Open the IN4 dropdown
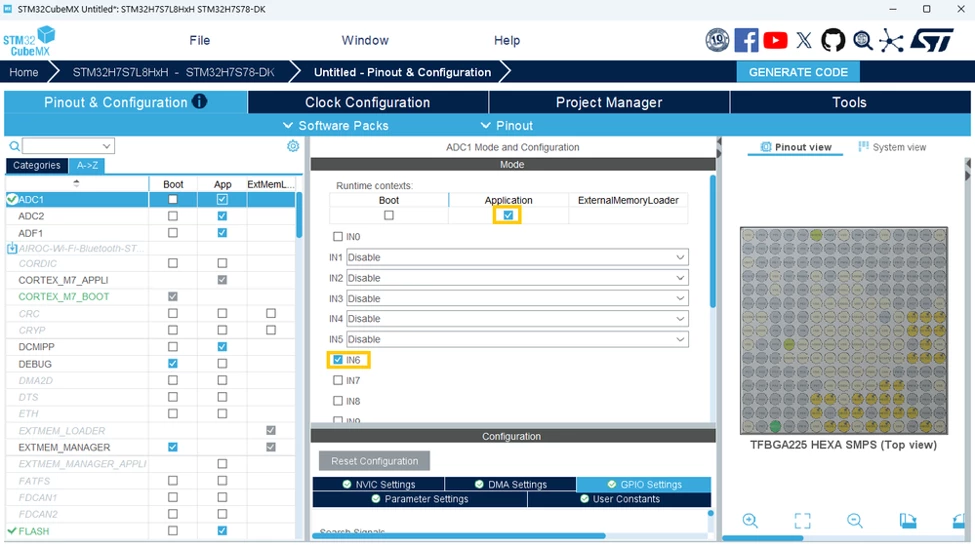This screenshot has width=975, height=547. point(517,318)
